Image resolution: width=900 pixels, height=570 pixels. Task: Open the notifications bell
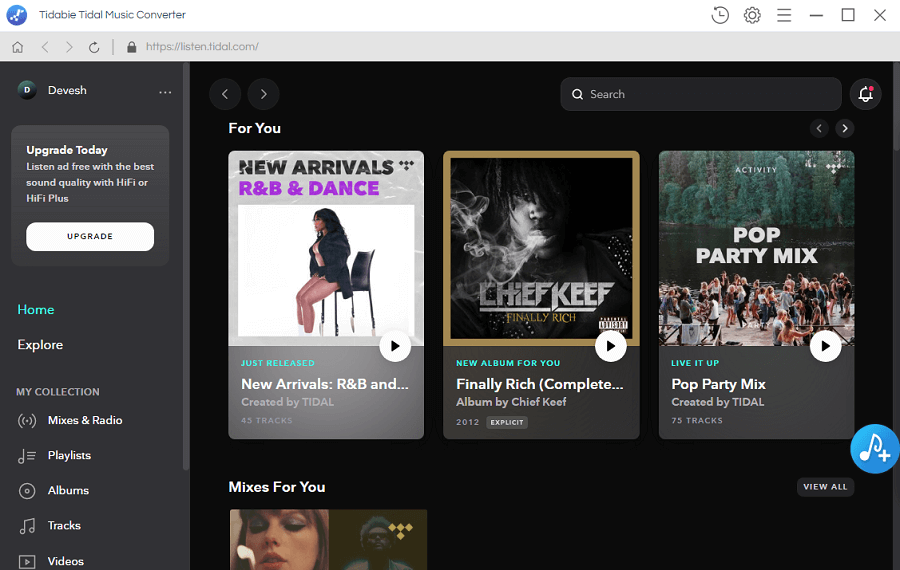(865, 94)
